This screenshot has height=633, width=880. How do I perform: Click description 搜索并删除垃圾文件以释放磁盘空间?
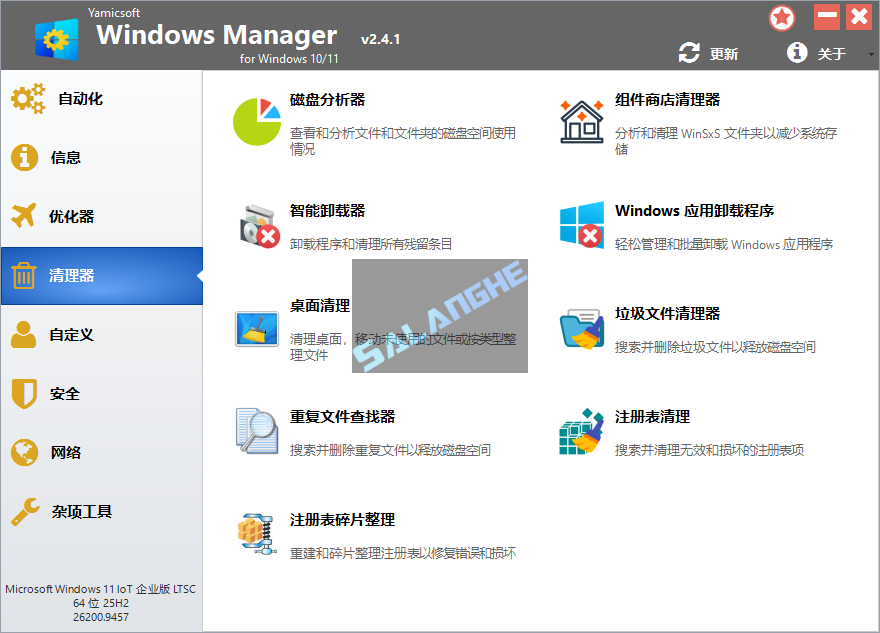716,347
